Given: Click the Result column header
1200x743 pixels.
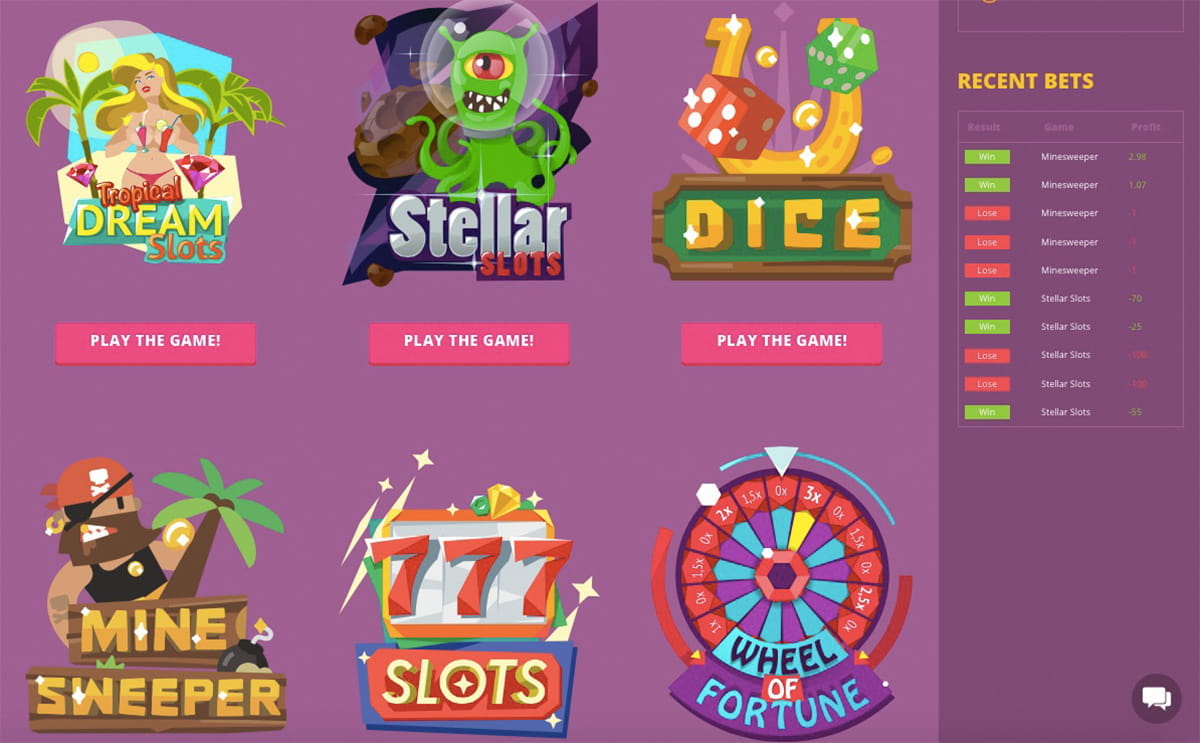Looking at the screenshot, I should coord(984,127).
